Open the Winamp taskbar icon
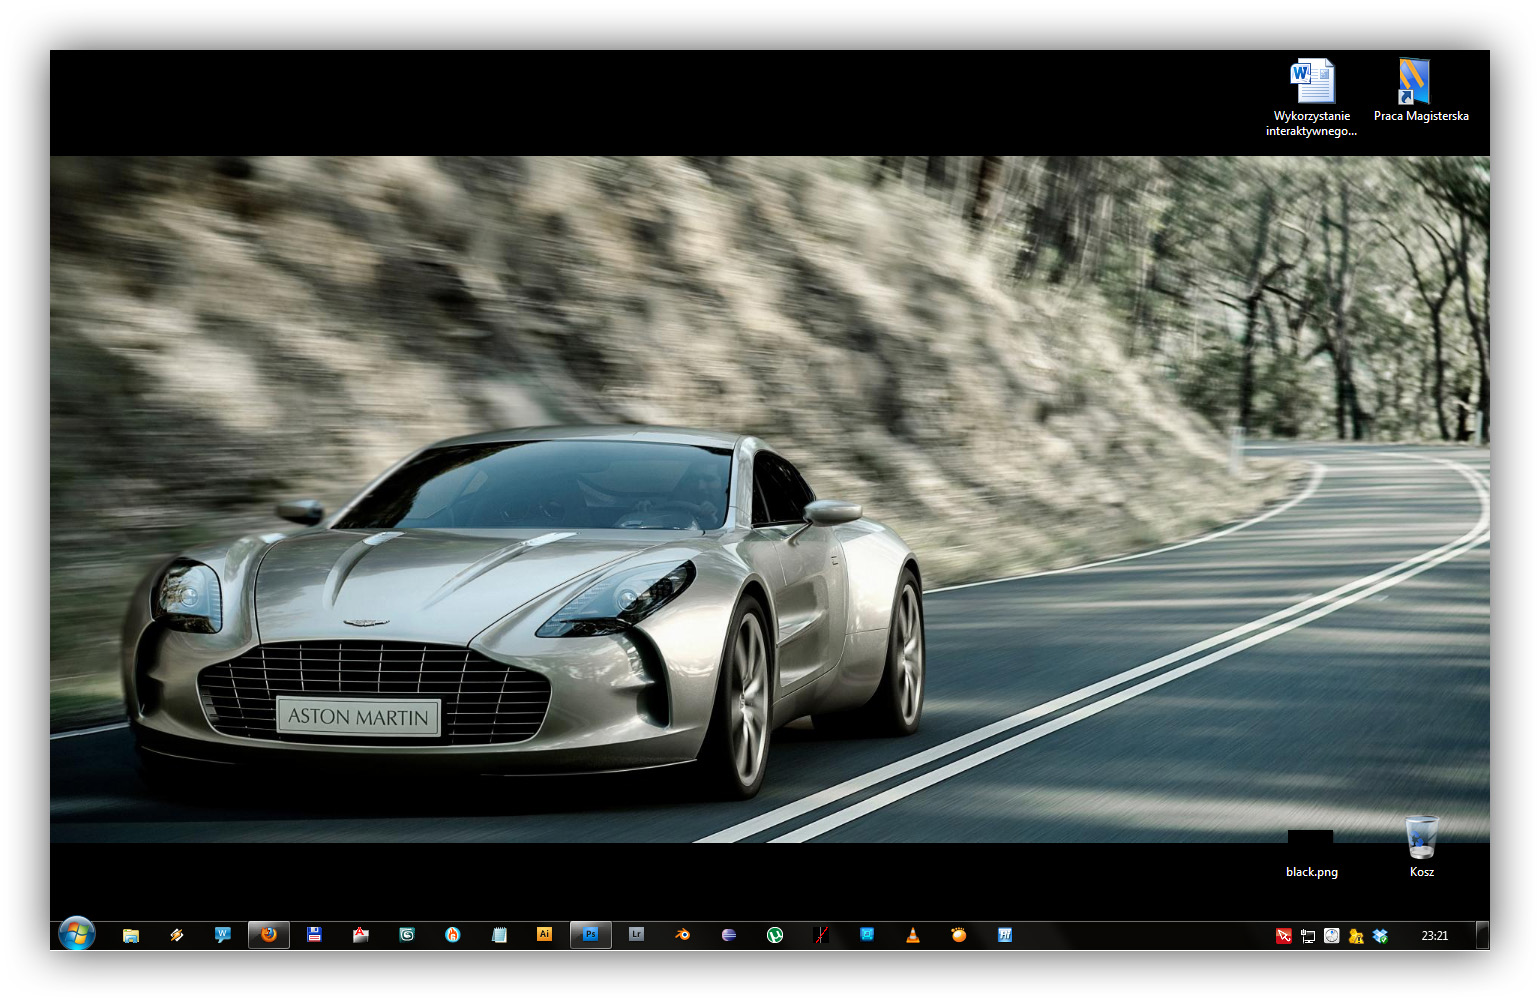 (177, 935)
